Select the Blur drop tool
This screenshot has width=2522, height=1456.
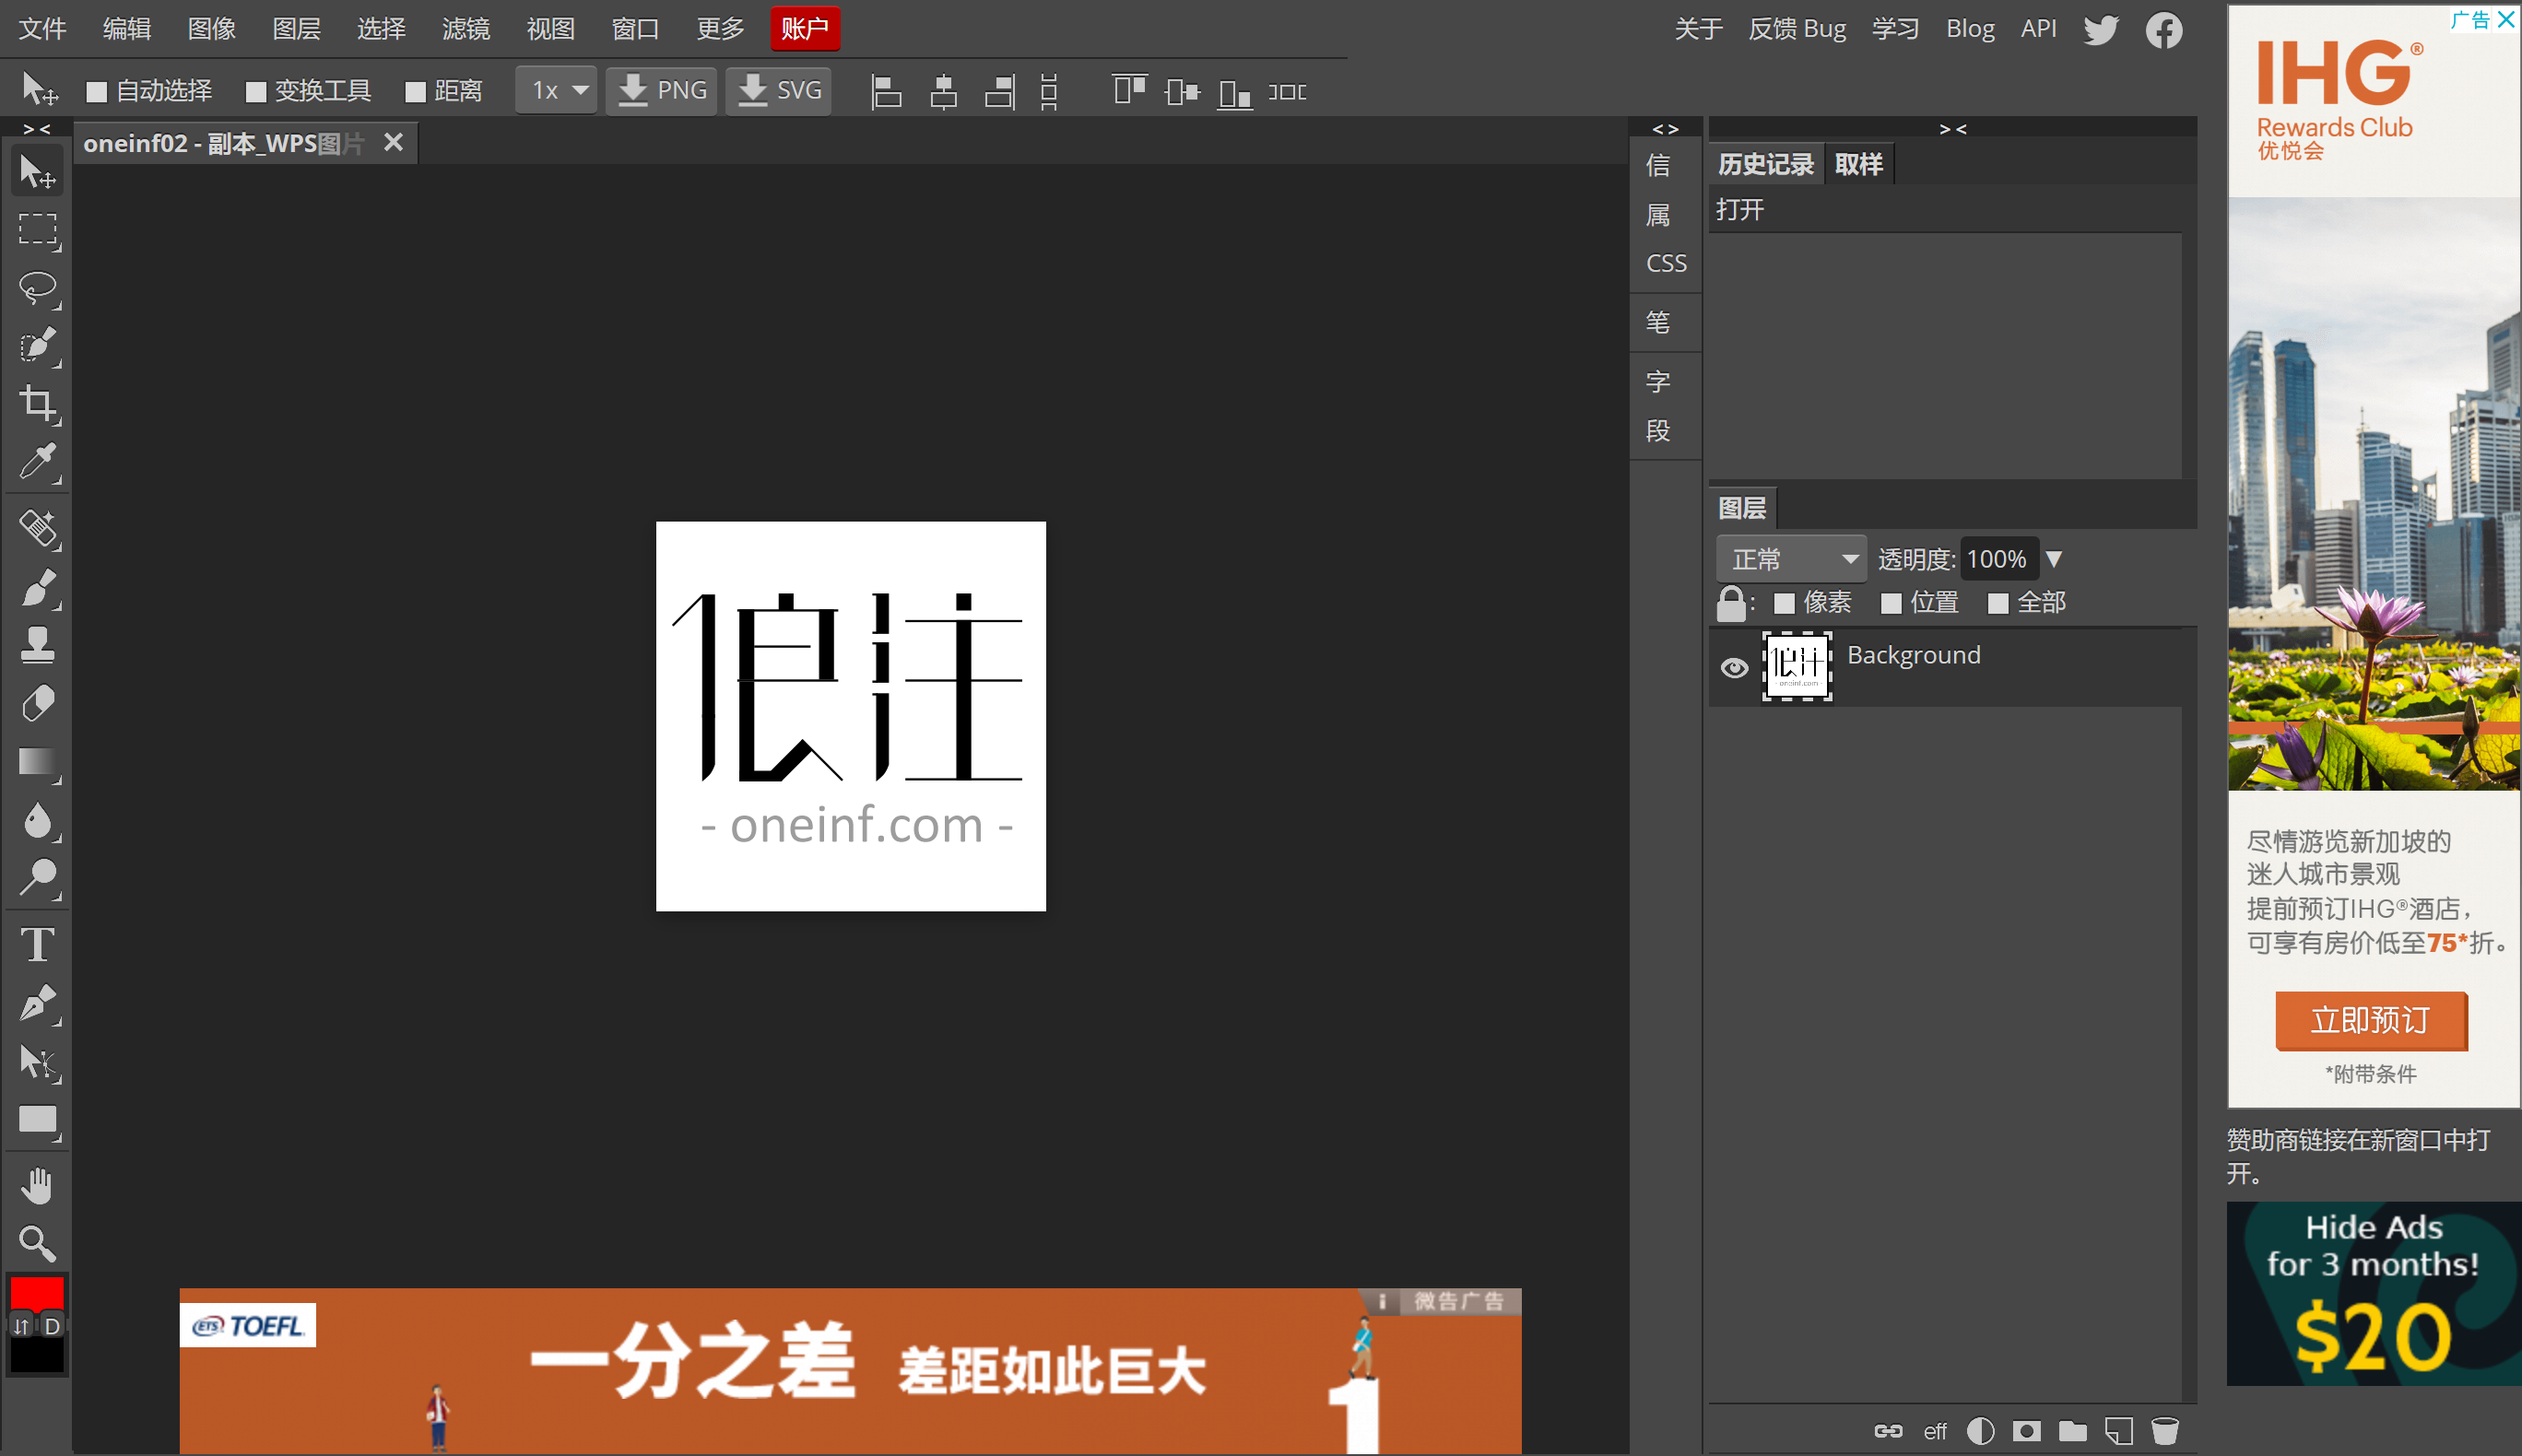[38, 820]
